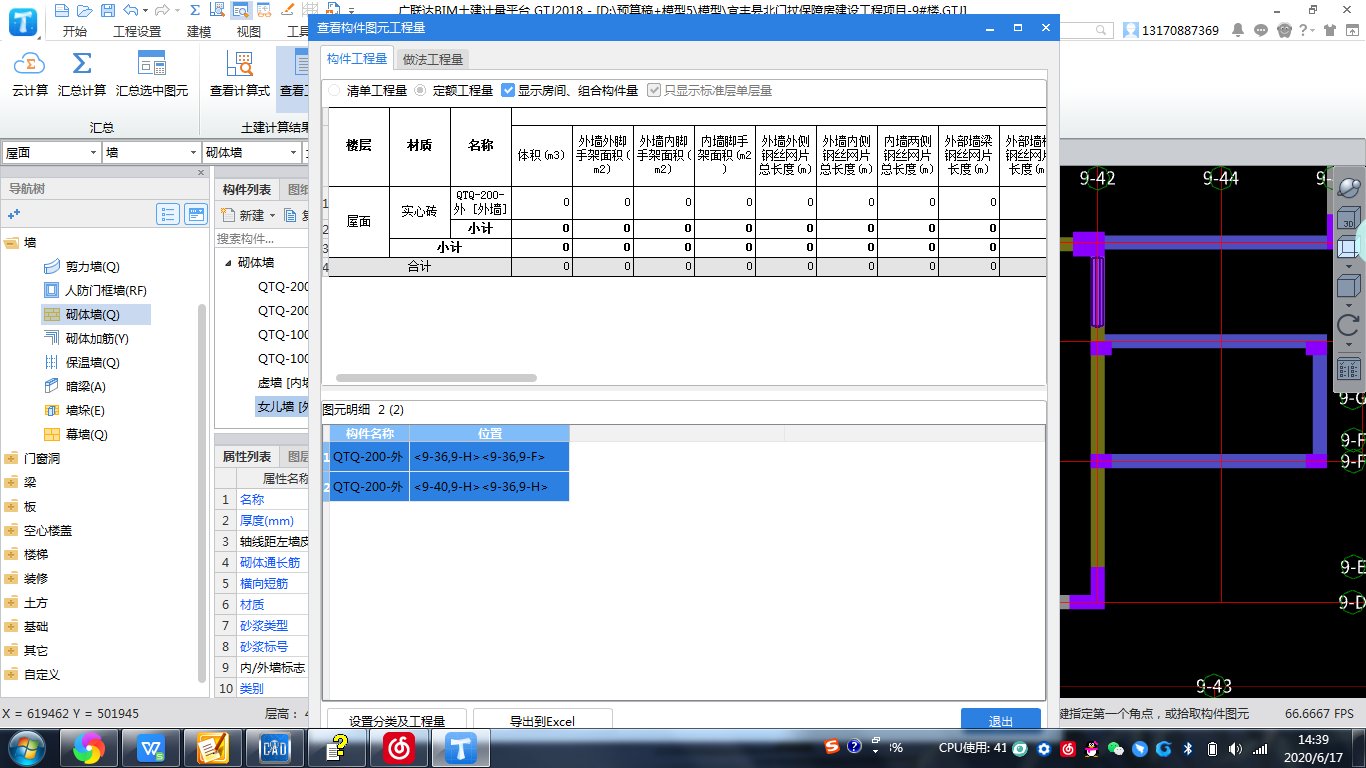The height and width of the screenshot is (768, 1366).
Task: Click the Save disk icon in quick toolbar
Action: pyautogui.click(x=106, y=10)
